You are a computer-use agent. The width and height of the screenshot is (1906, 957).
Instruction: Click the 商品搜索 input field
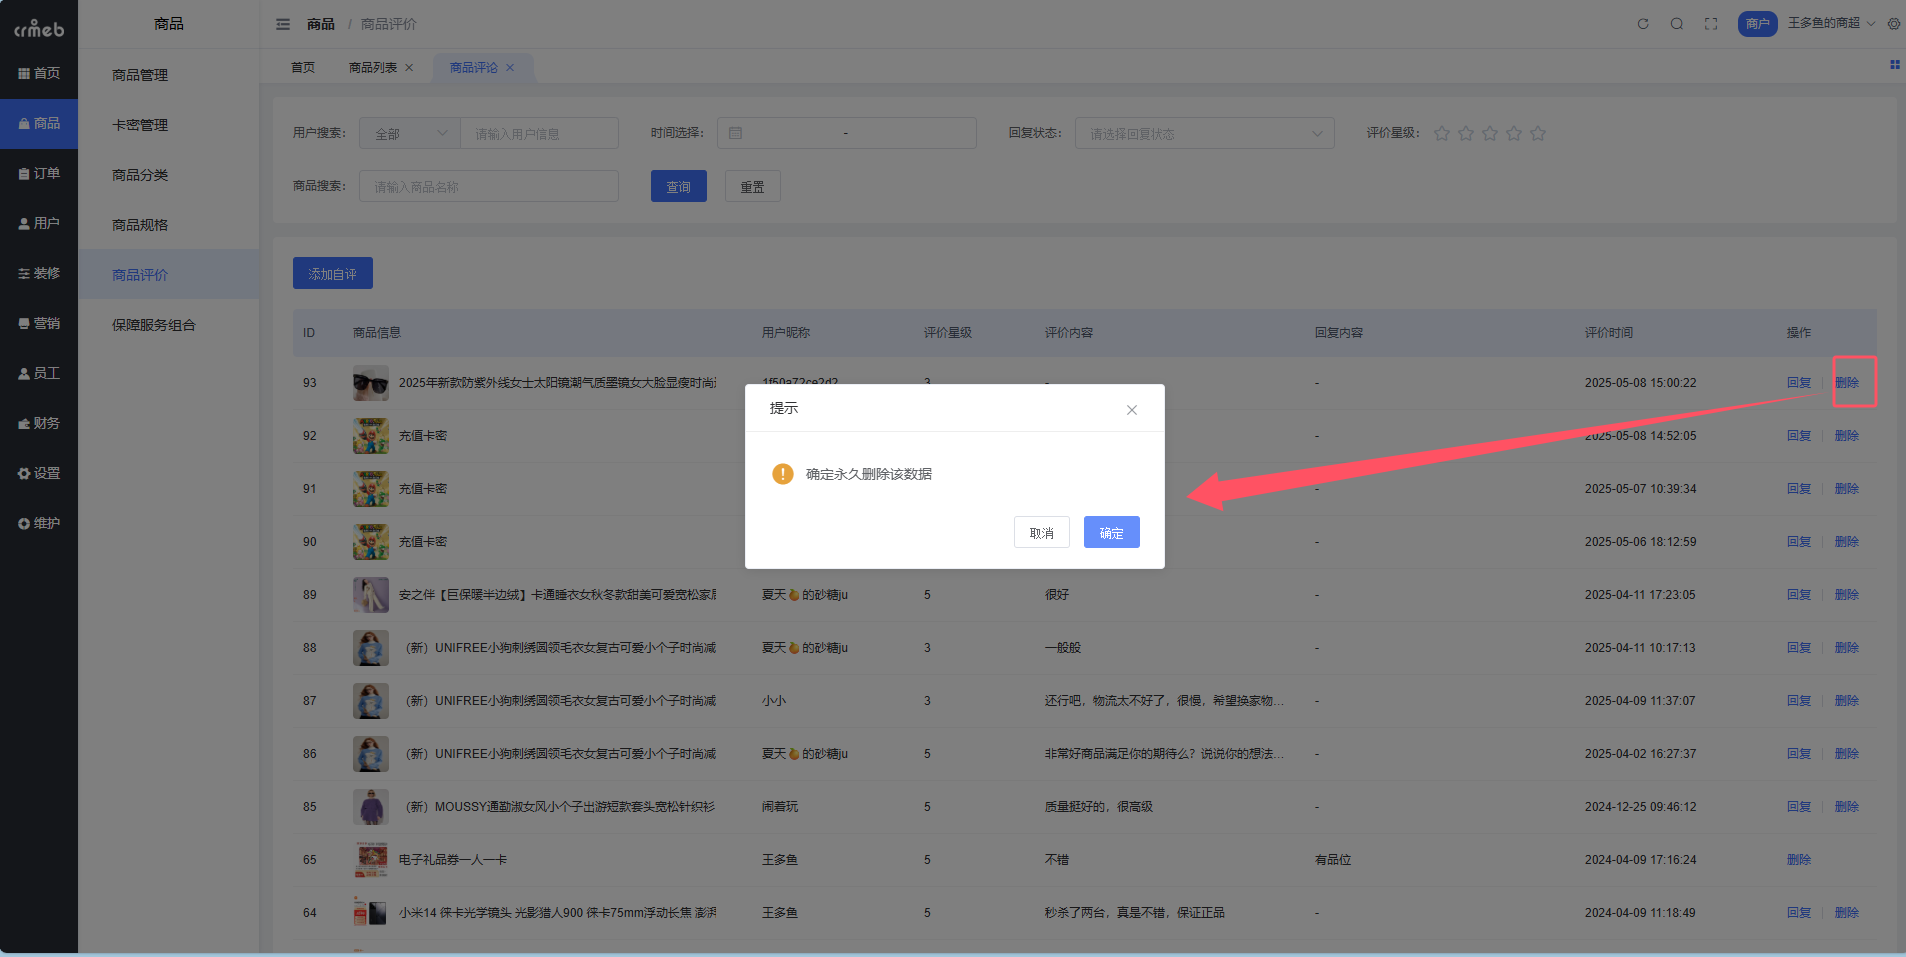488,187
